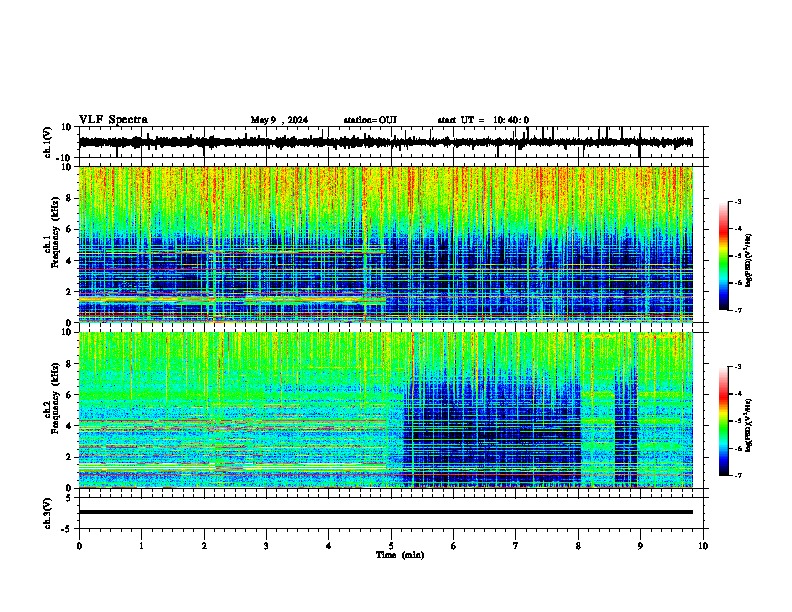Click time-axis tick label "7"

(x=516, y=546)
